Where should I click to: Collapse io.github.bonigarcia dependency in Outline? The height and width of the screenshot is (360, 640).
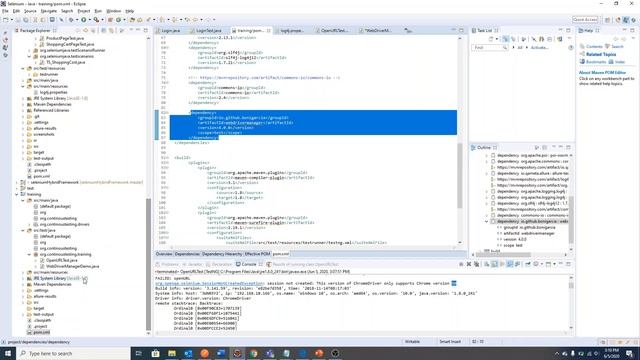[487, 221]
